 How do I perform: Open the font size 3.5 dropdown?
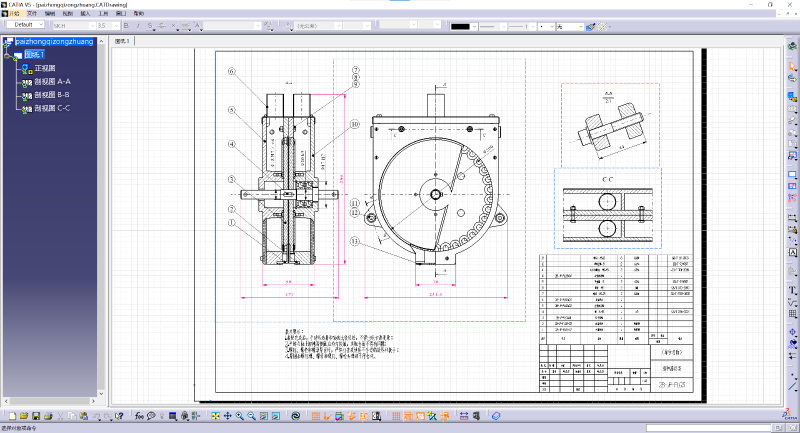[108, 26]
